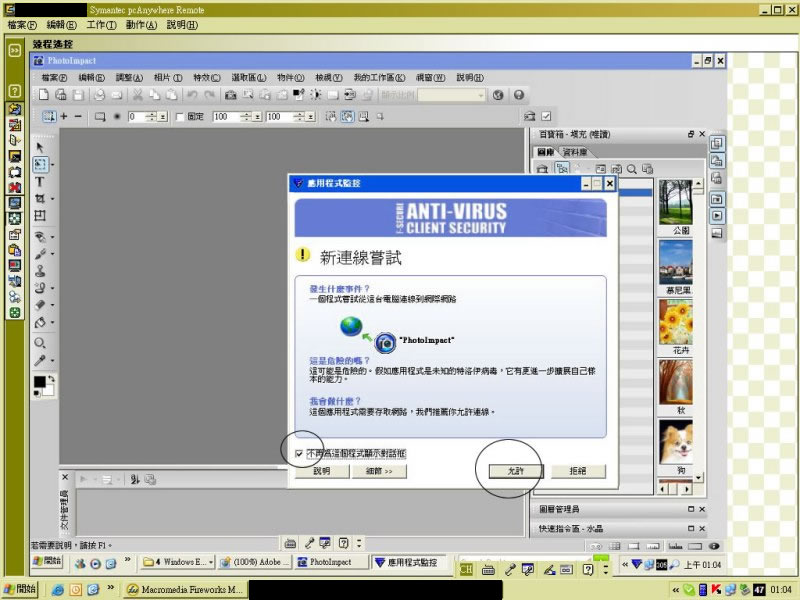Switch to the 圖庫 tab in EasyPalette

click(545, 152)
